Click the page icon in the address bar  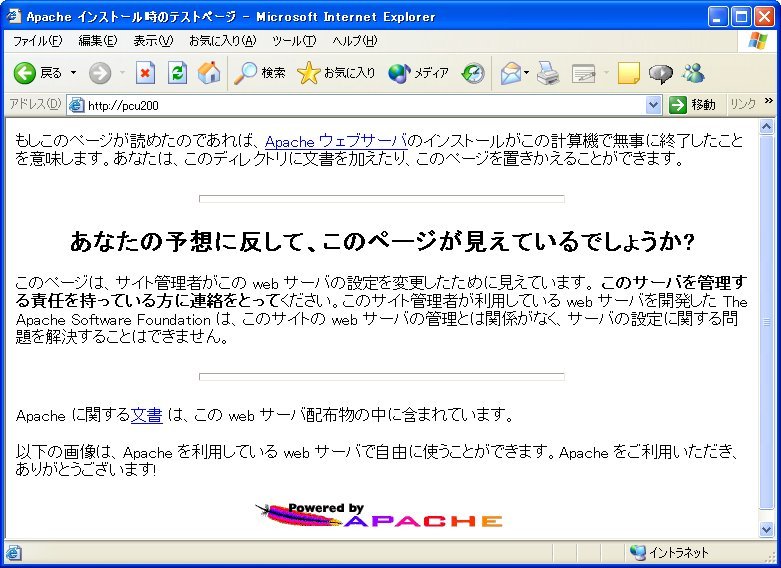pyautogui.click(x=76, y=105)
